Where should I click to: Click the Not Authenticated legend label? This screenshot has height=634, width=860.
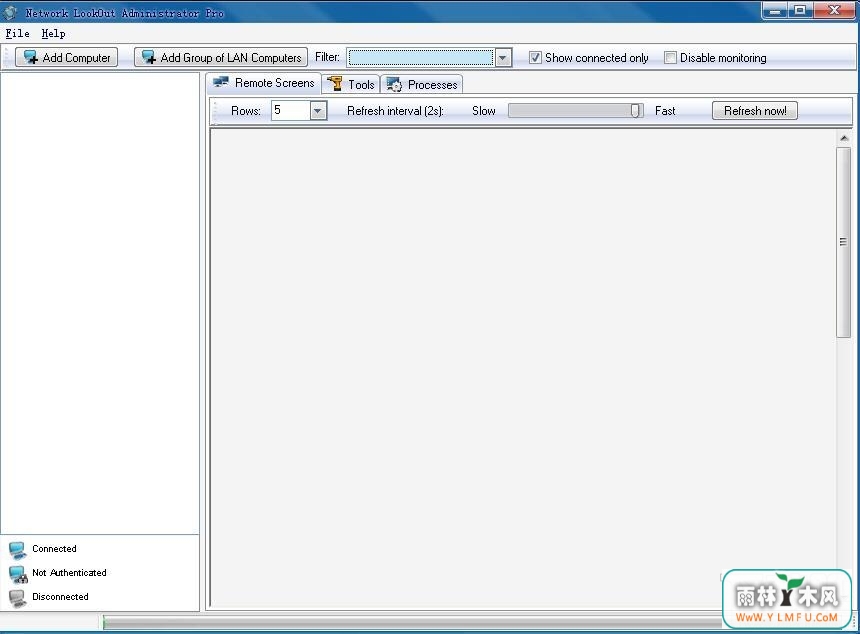(x=69, y=573)
